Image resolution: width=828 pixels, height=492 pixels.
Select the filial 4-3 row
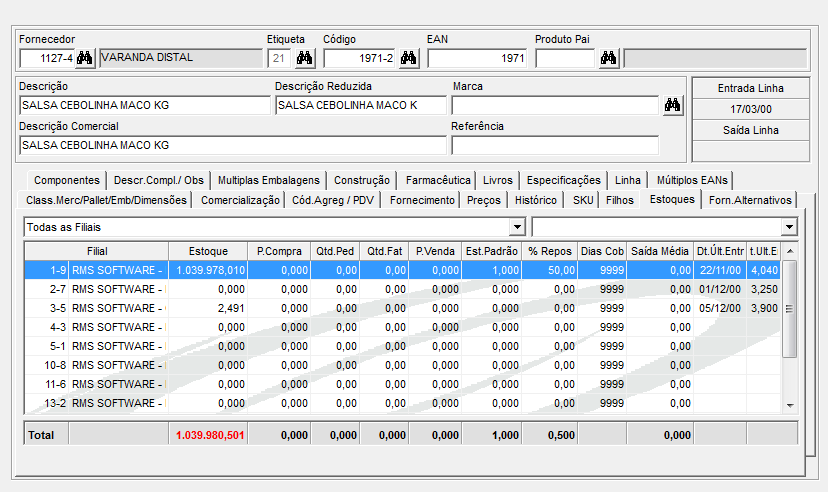[402, 327]
